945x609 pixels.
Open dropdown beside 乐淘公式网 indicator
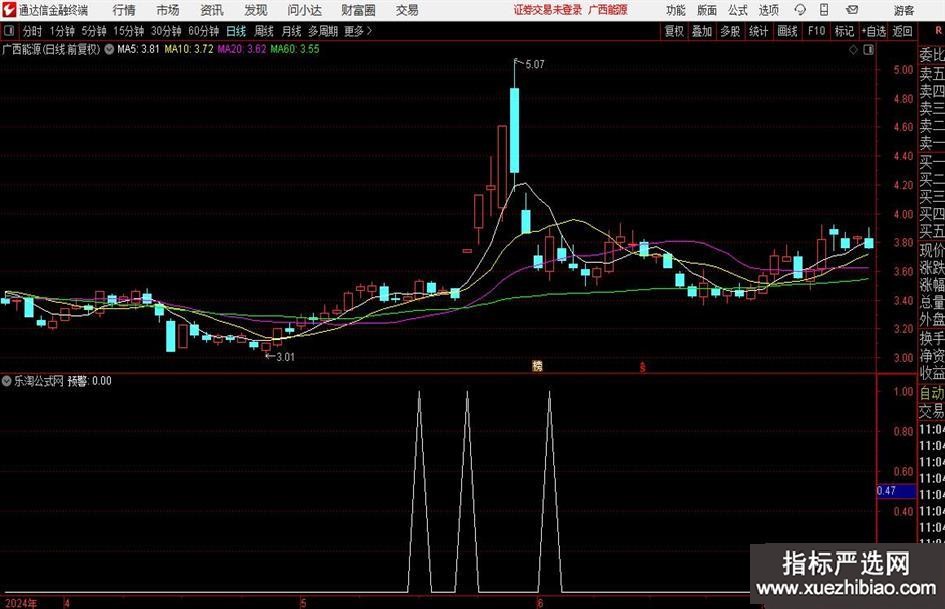coord(7,381)
